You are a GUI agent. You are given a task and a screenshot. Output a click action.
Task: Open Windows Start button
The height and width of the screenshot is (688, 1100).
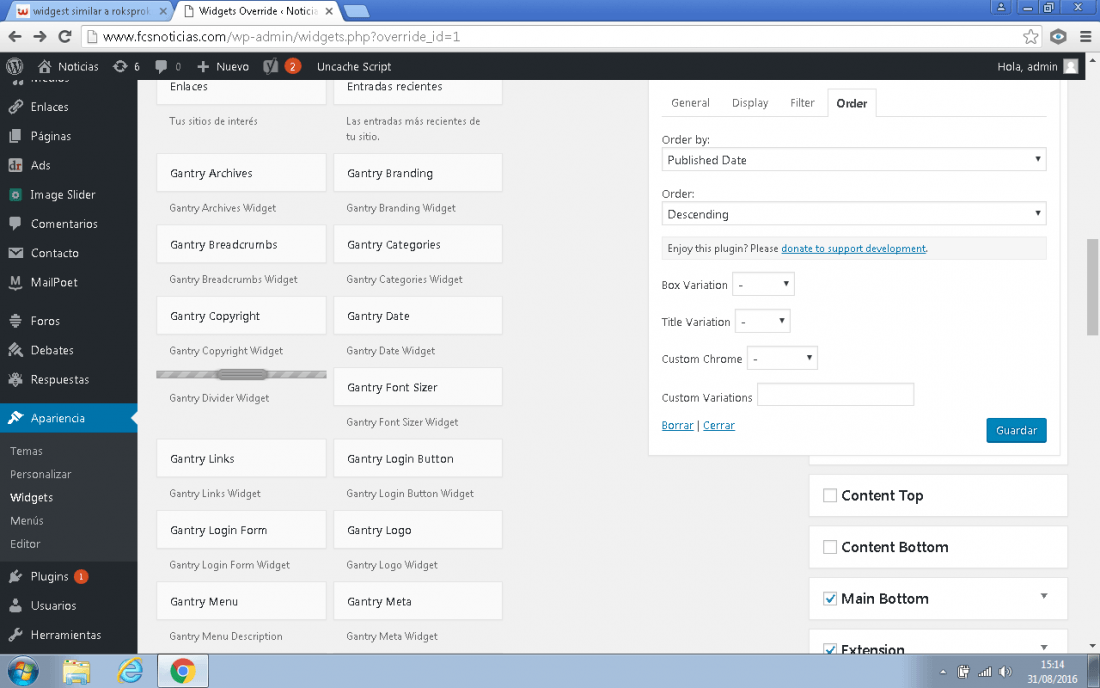(23, 672)
